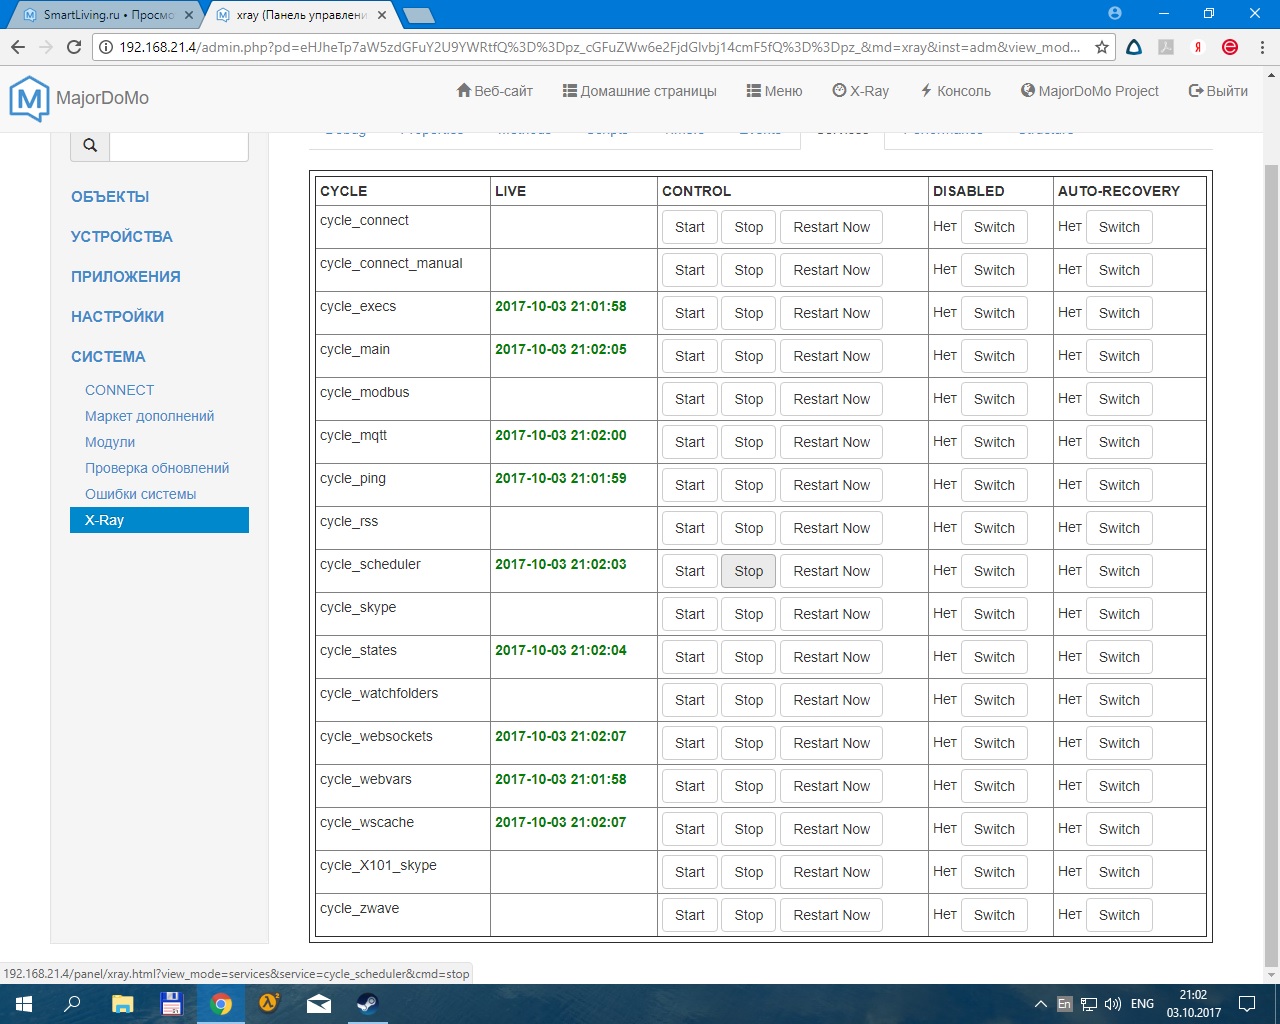Reload the page with browser refresh icon
Viewport: 1280px width, 1024px height.
[x=74, y=47]
